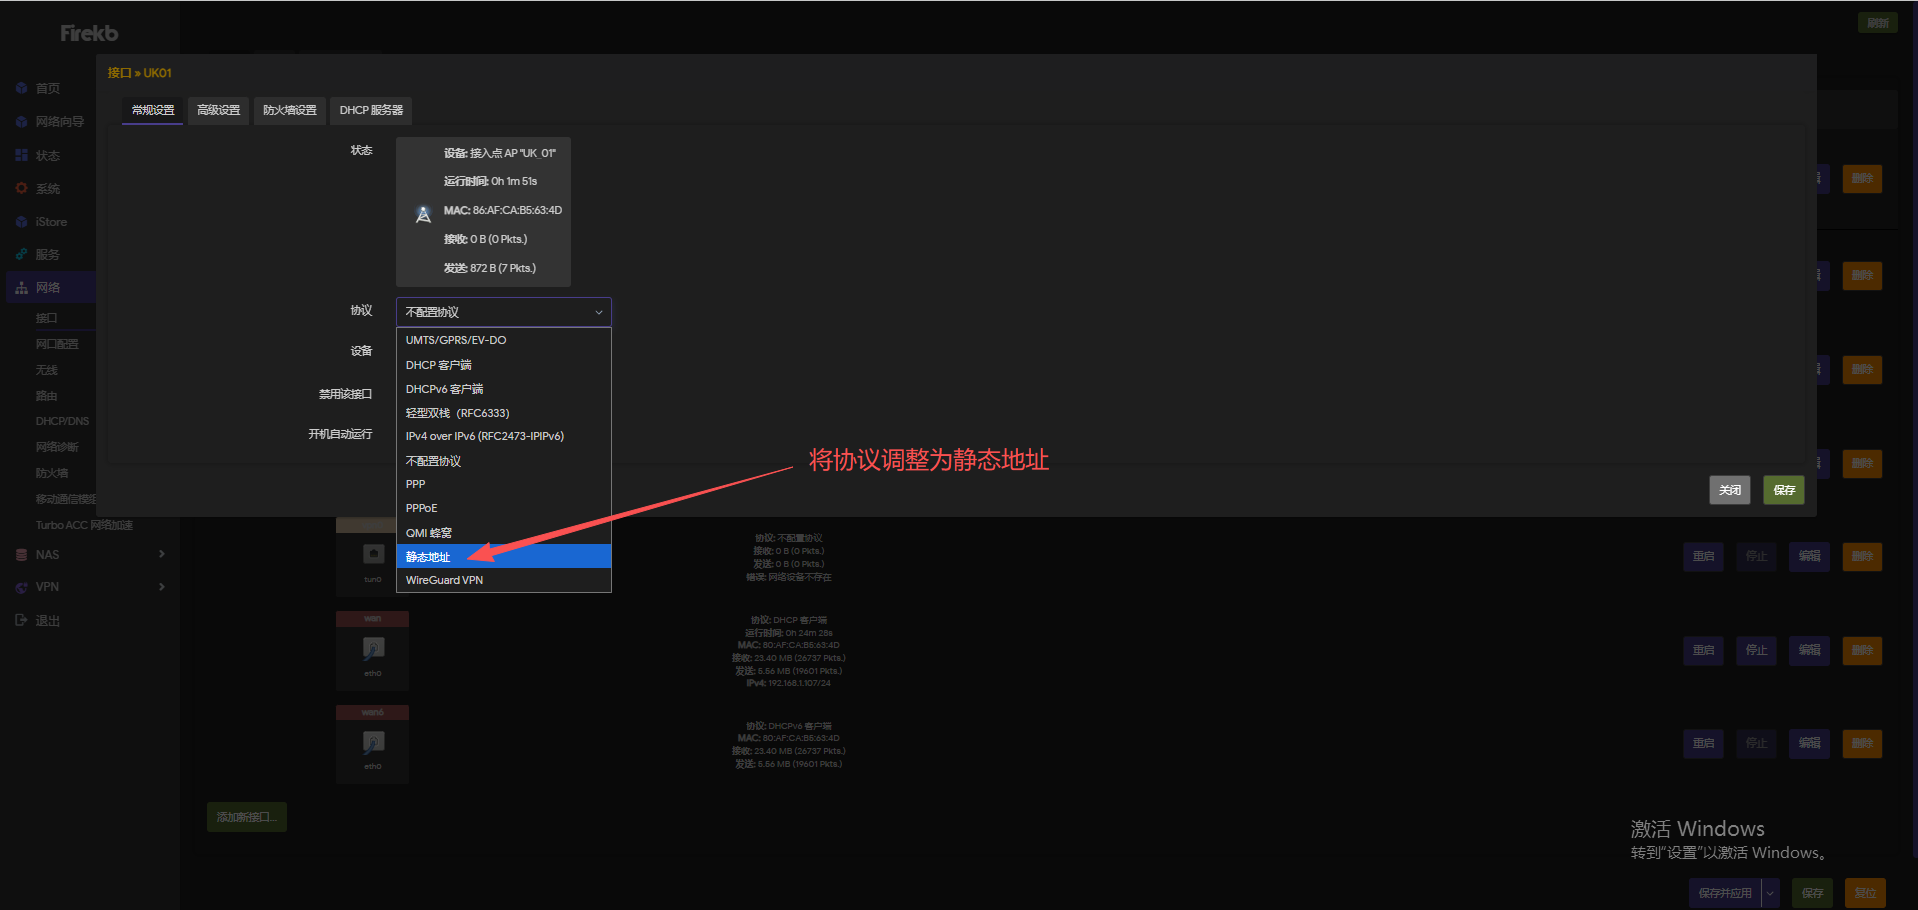This screenshot has height=910, width=1918.
Task: Click the wan interface eth0 port icon
Action: (x=372, y=649)
